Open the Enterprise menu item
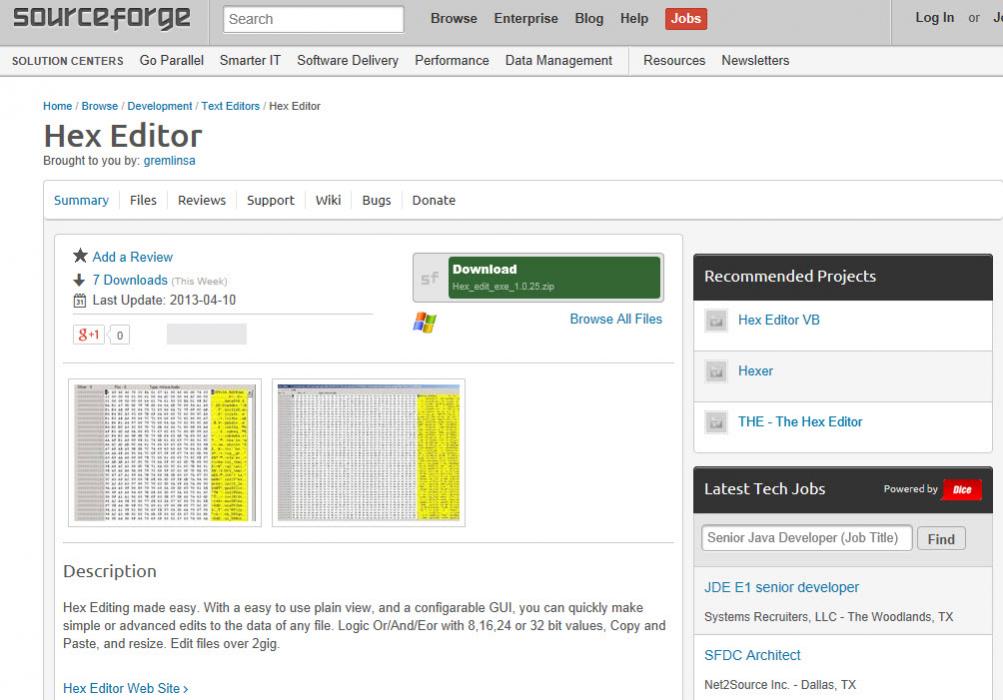 tap(526, 19)
